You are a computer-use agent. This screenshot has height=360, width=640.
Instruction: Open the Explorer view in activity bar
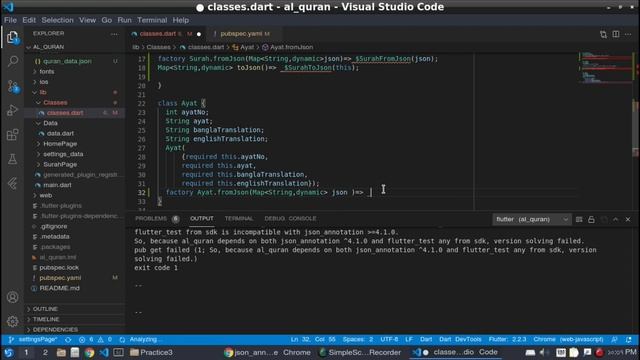tap(12, 38)
